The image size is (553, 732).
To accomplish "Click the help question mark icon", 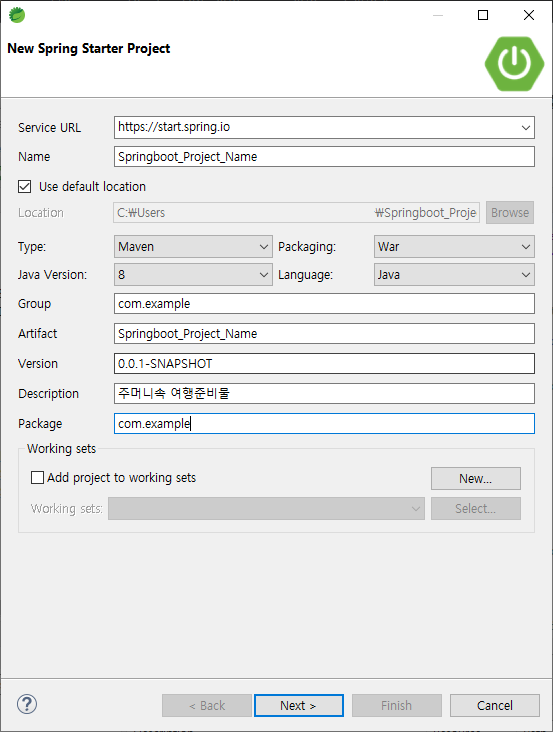I will pyautogui.click(x=27, y=704).
